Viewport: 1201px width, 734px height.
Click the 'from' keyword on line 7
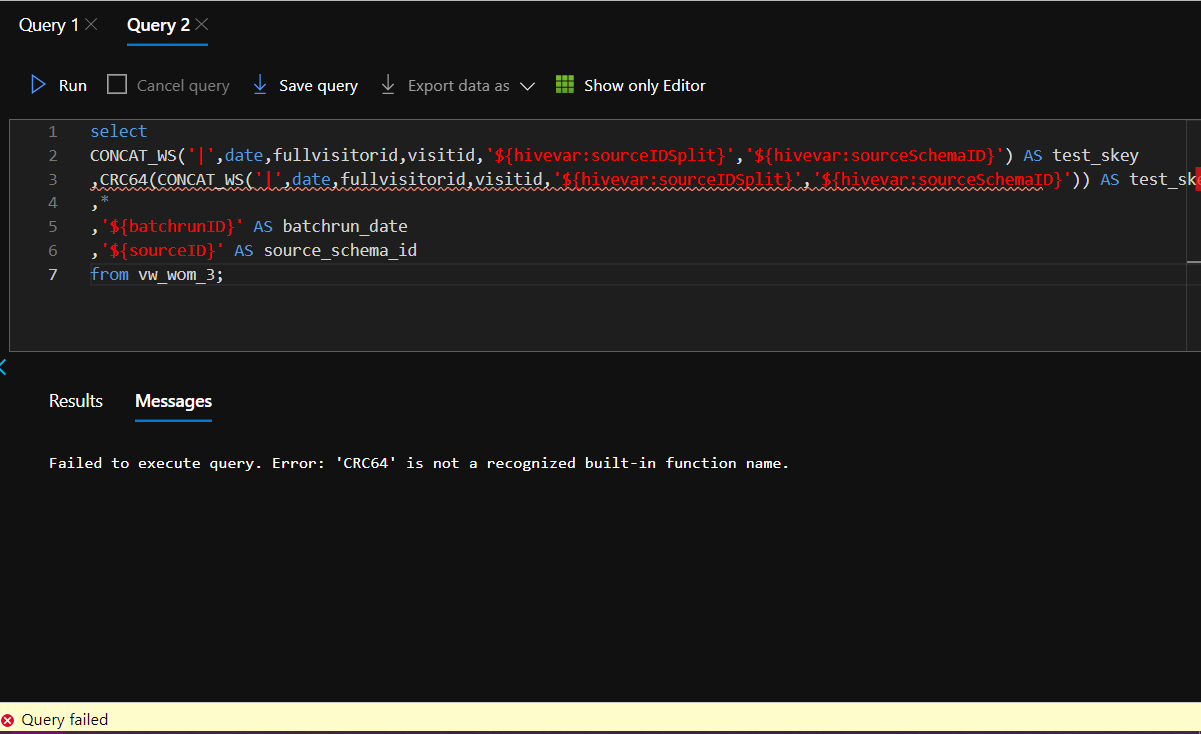[109, 274]
